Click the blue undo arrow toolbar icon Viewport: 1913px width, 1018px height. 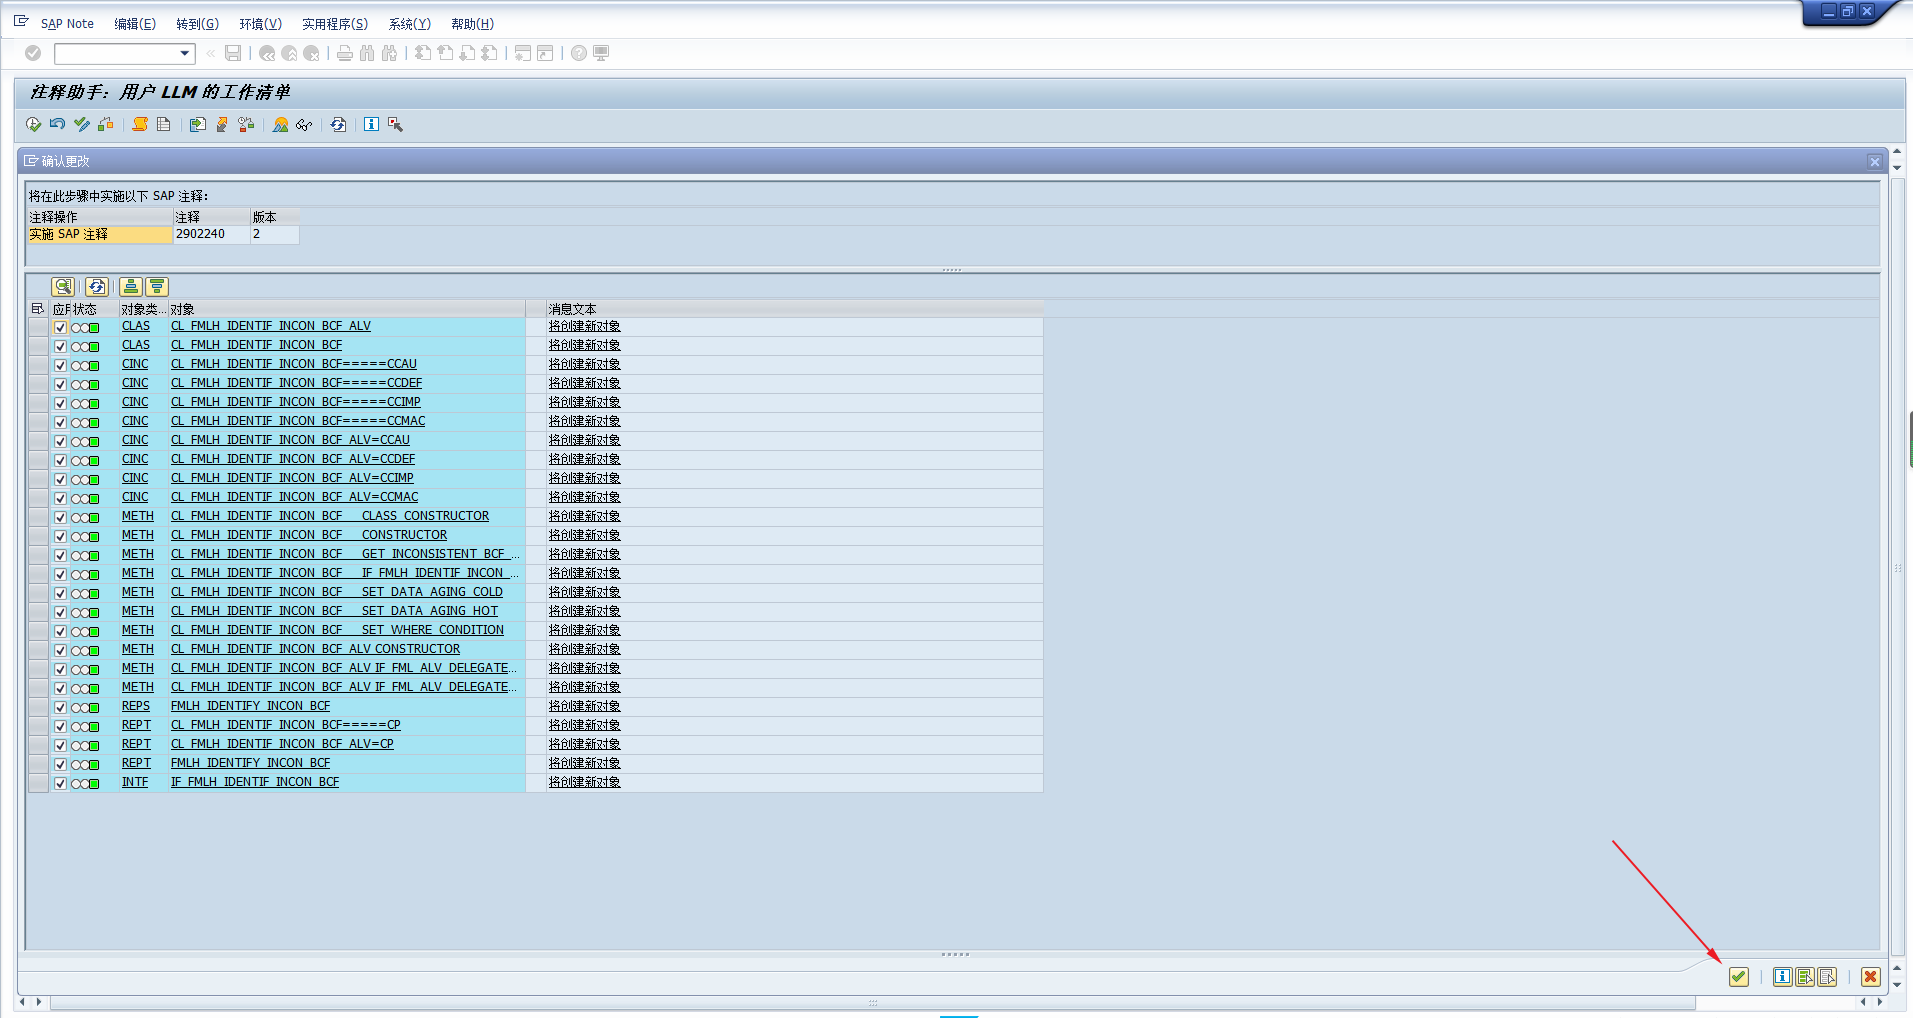57,124
